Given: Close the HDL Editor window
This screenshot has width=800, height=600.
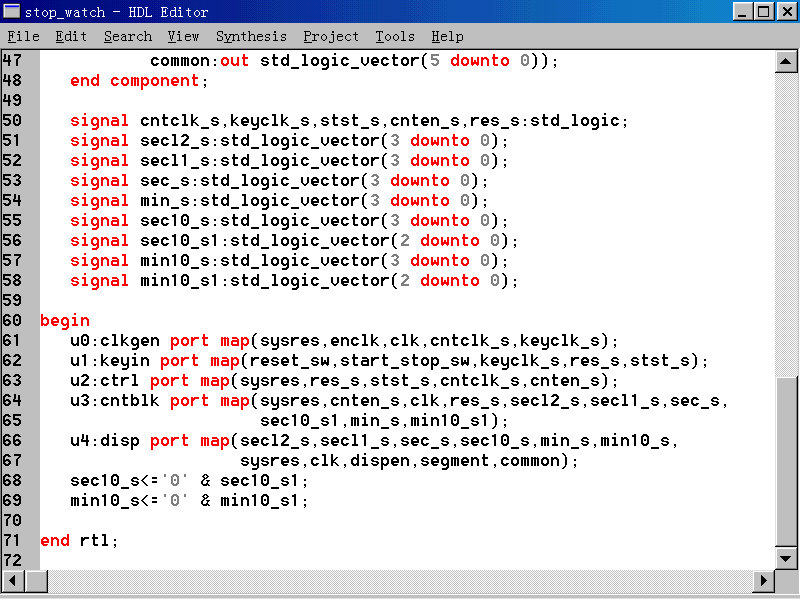Looking at the screenshot, I should [x=786, y=12].
